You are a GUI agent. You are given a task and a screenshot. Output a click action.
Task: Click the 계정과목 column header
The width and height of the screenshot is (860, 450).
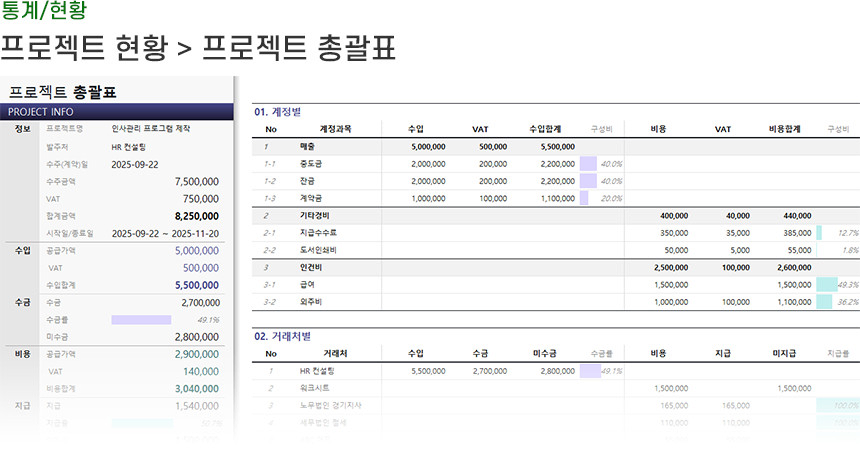(335, 129)
